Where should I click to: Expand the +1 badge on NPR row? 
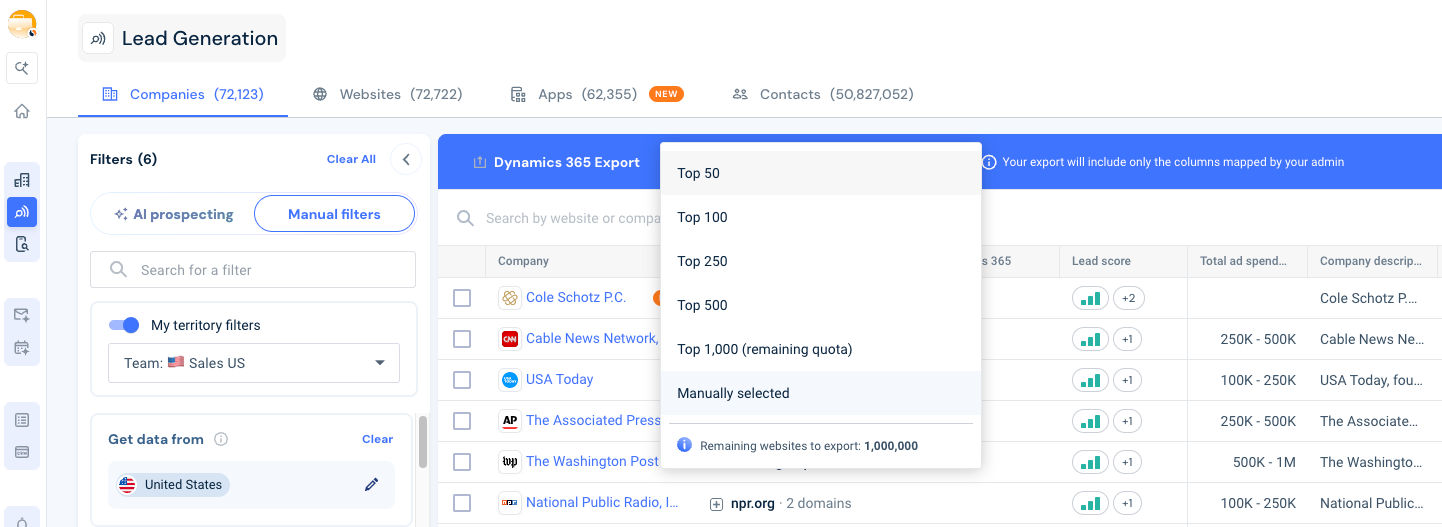pyautogui.click(x=1127, y=503)
